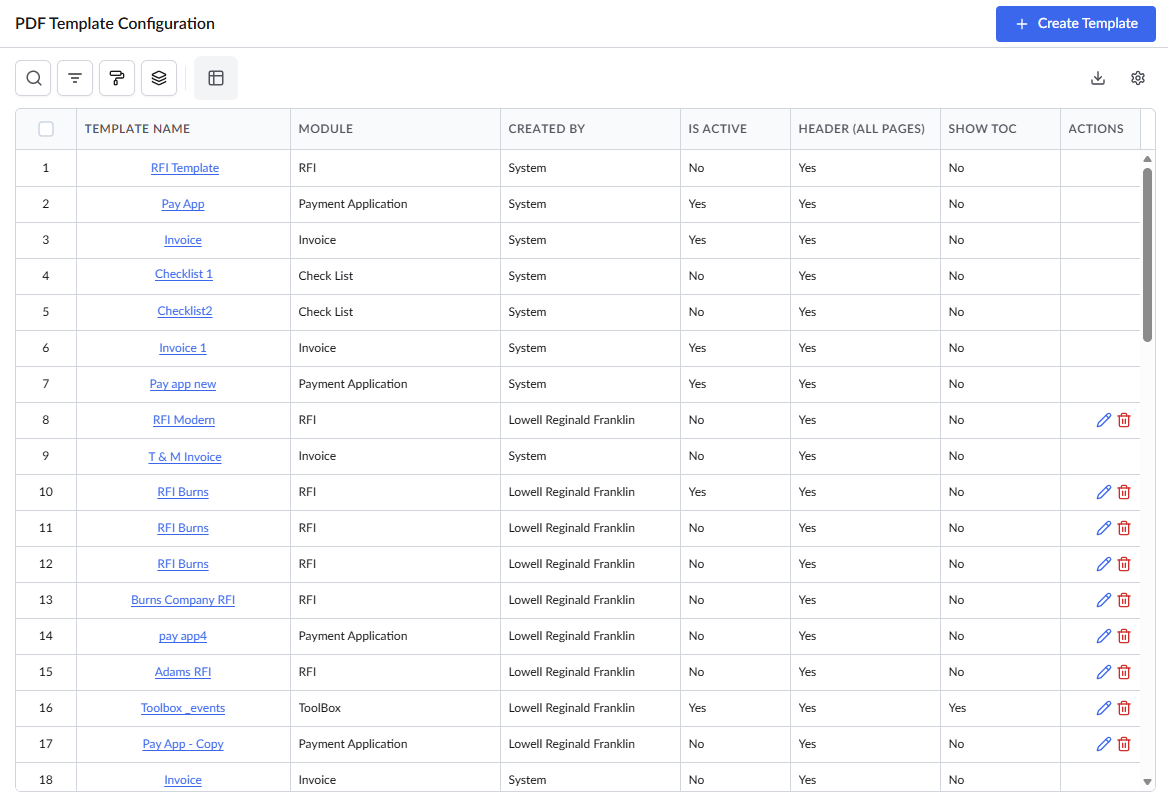Screen dimensions: 1168x802
Task: Open the layers grouping icon
Action: (x=159, y=78)
